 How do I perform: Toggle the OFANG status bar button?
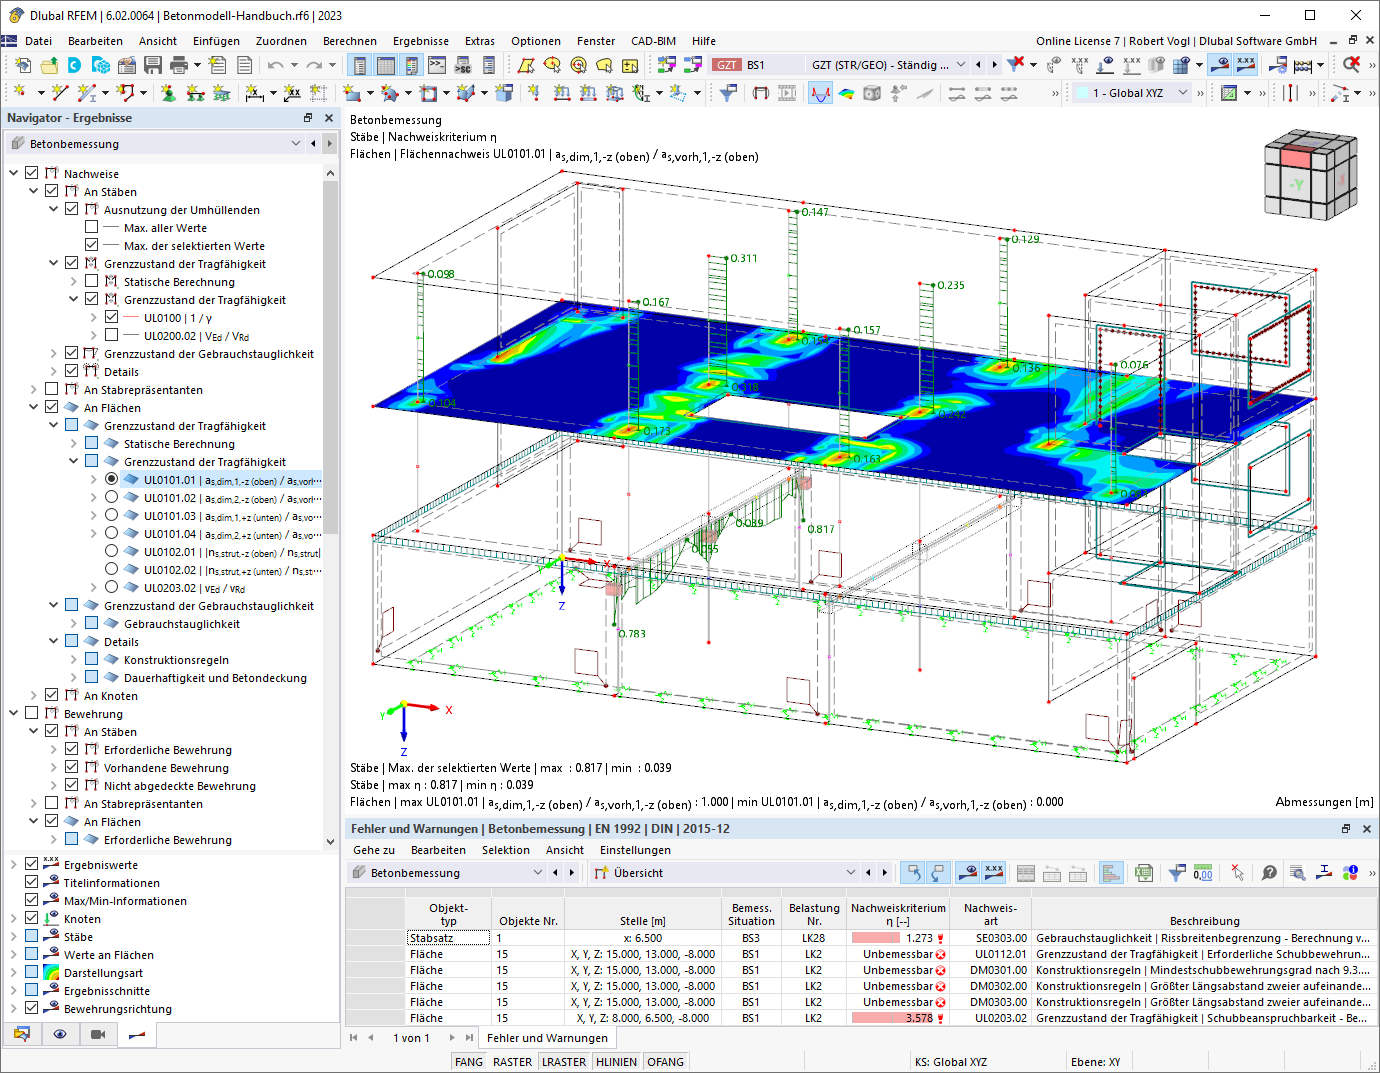[665, 1062]
